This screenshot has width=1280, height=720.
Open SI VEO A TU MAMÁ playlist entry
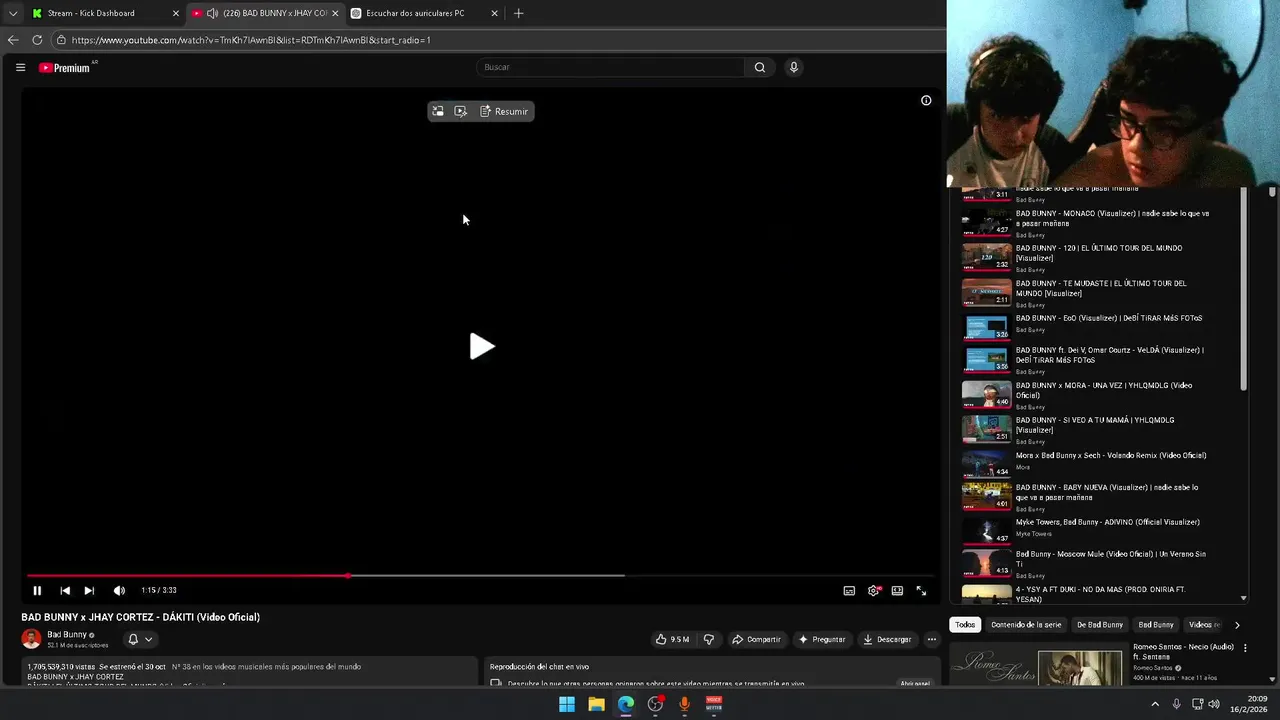1097,430
